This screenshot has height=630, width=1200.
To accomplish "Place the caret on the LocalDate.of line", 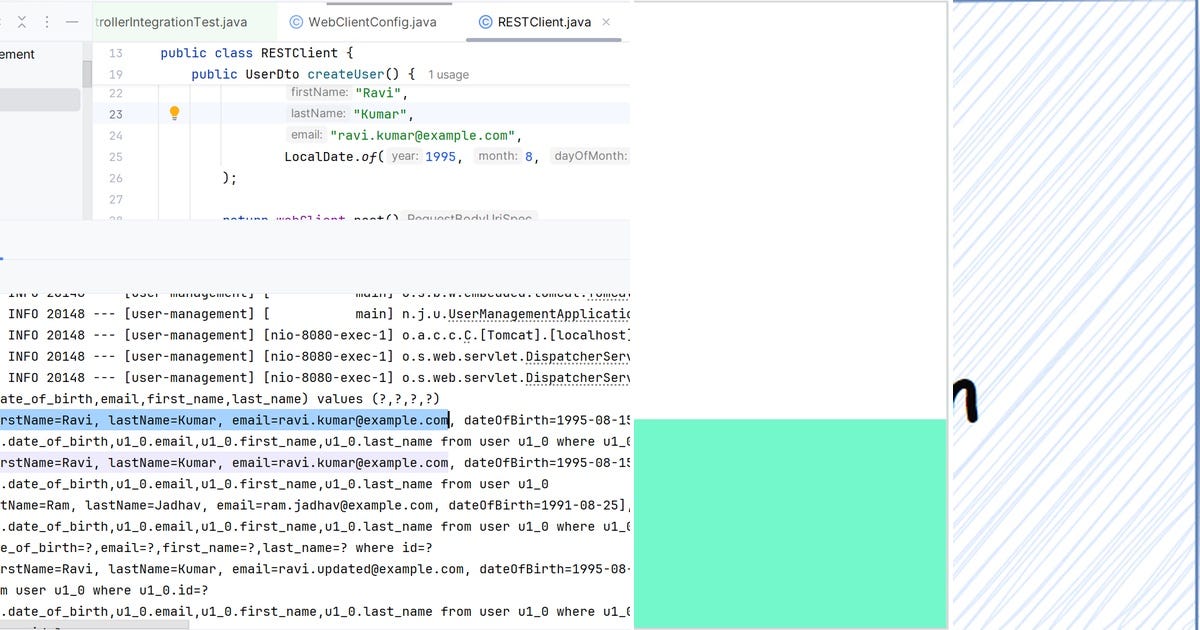I will point(350,156).
